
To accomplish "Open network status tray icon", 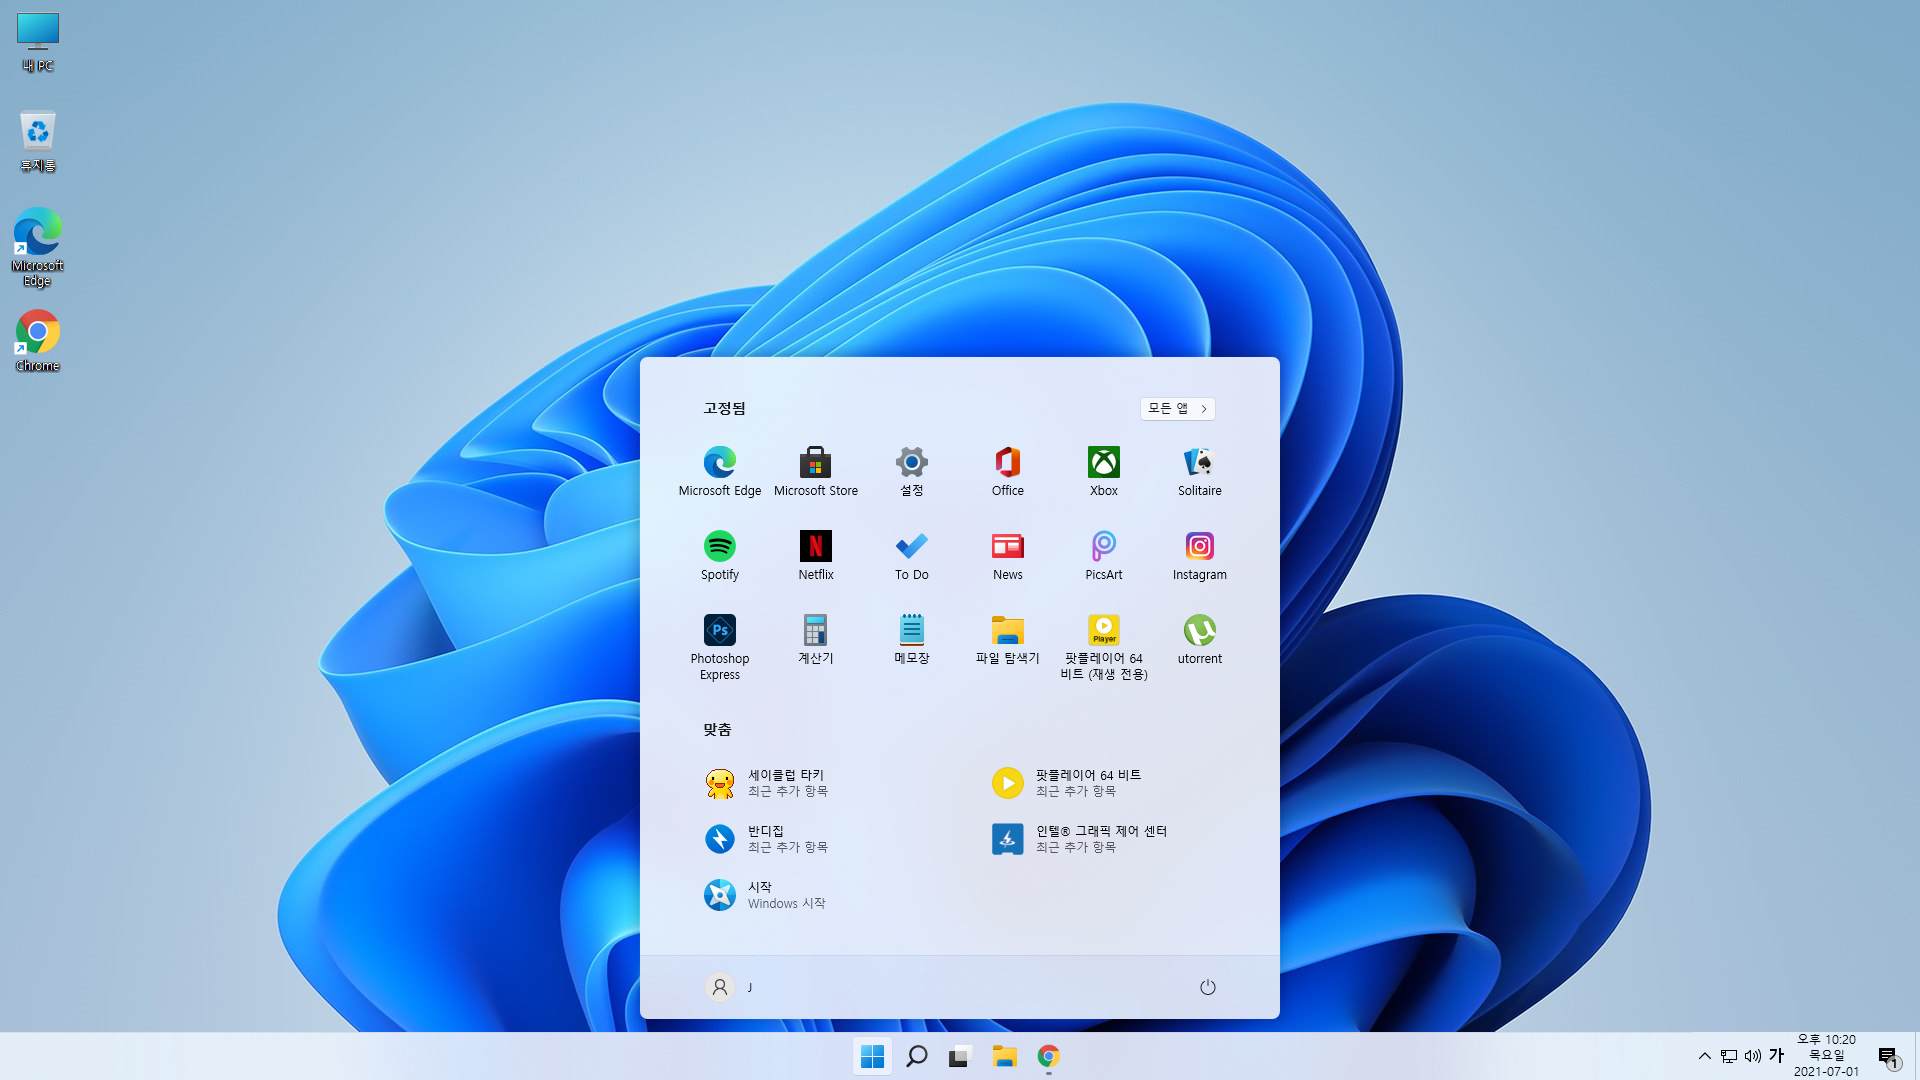I will 1729,1056.
